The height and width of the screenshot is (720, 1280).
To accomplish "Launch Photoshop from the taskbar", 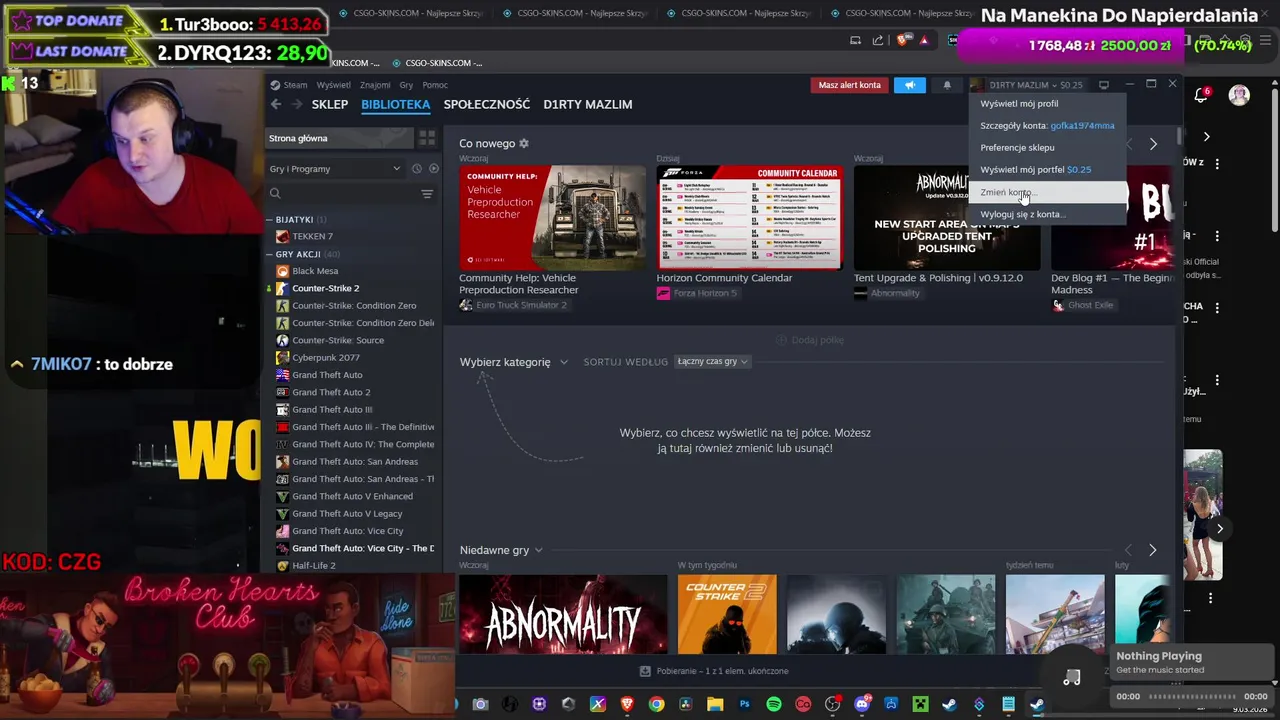I will pyautogui.click(x=744, y=705).
